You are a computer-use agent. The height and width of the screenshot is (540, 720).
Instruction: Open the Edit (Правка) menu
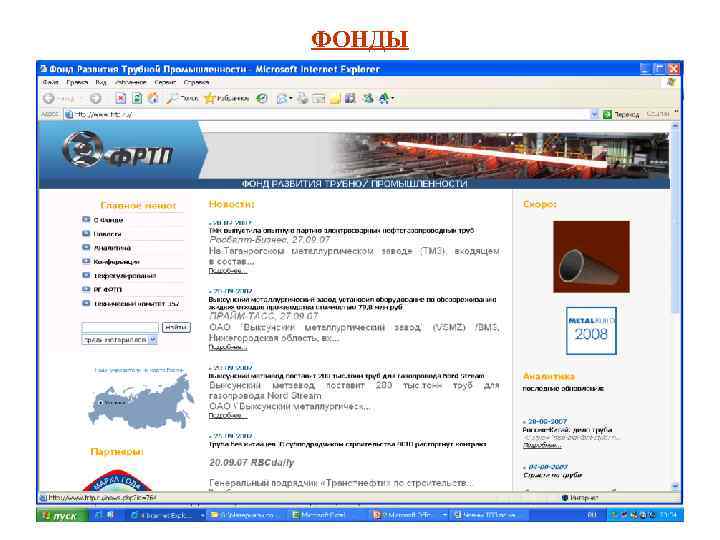(x=77, y=83)
